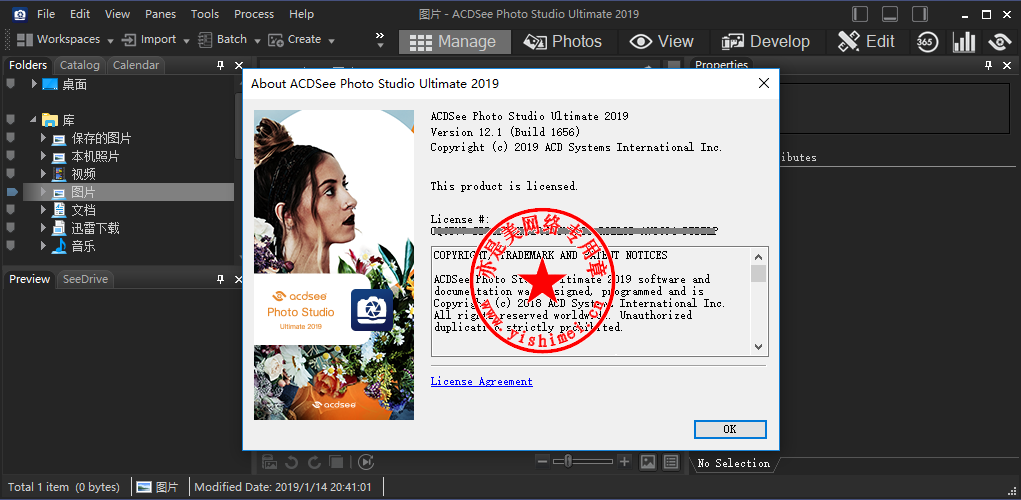Screen dimensions: 1021x500
Task: Switch to Develop mode
Action: click(766, 42)
